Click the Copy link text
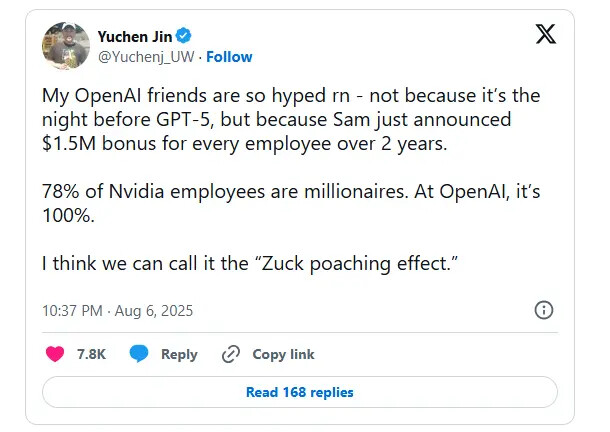 (x=283, y=354)
